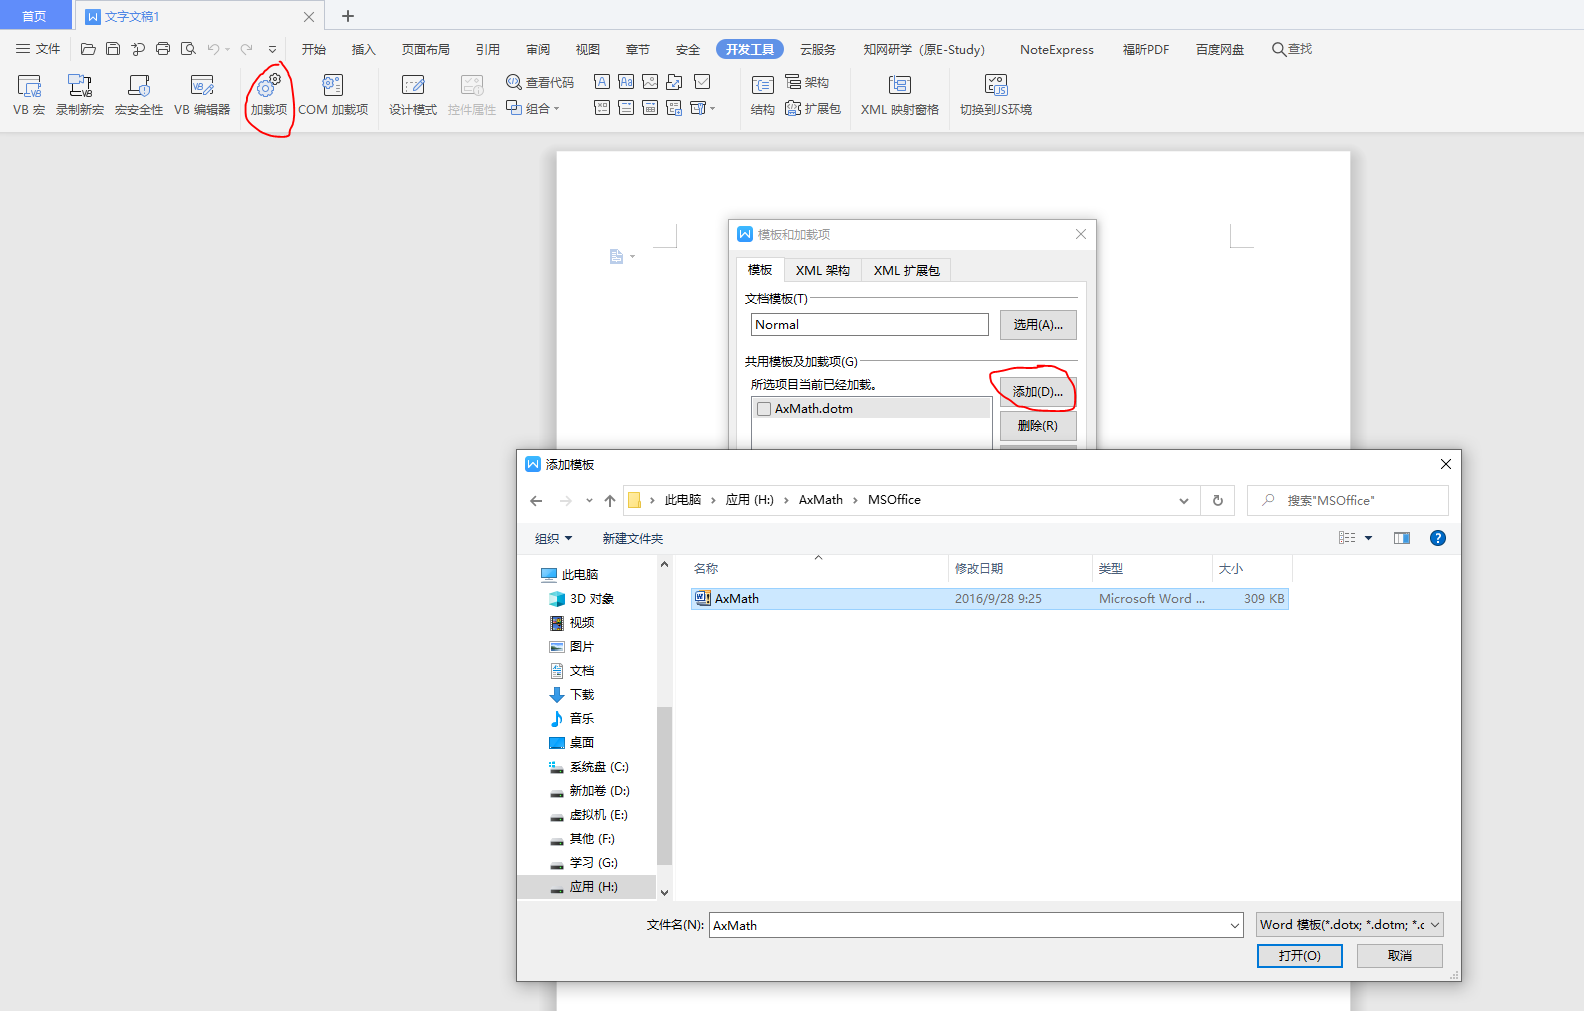Click the 取消 cancel button
The image size is (1584, 1011).
click(1400, 956)
